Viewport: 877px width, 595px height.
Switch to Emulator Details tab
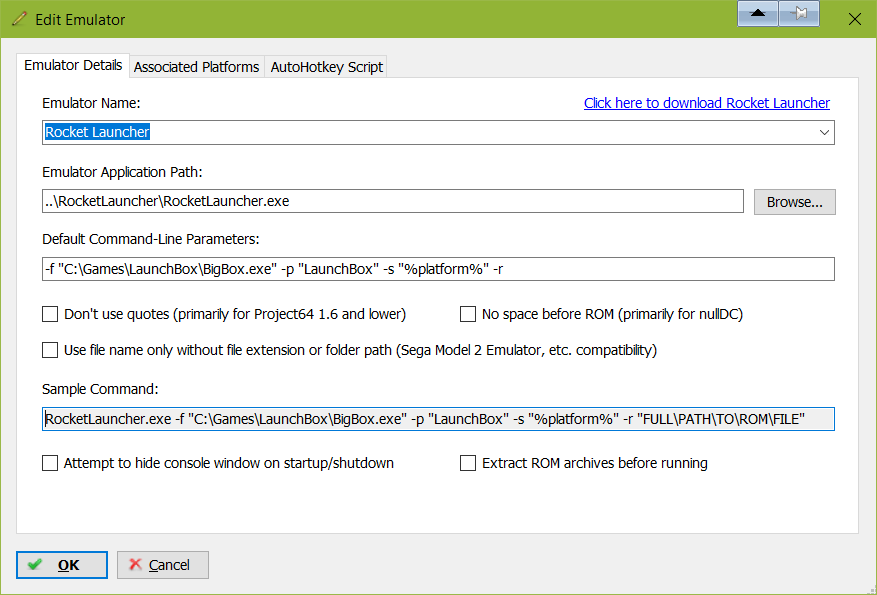point(73,65)
